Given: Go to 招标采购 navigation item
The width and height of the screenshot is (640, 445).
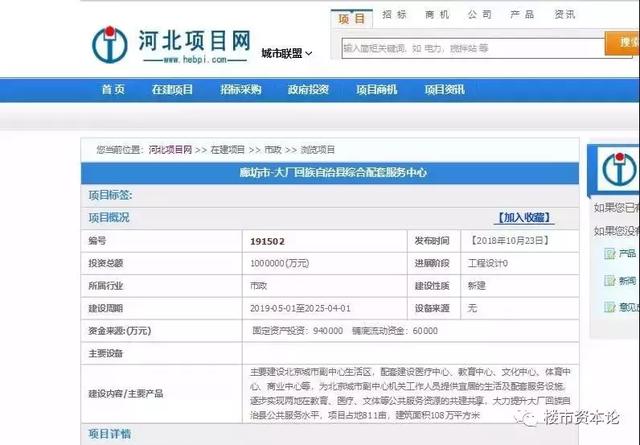Looking at the screenshot, I should tap(240, 90).
